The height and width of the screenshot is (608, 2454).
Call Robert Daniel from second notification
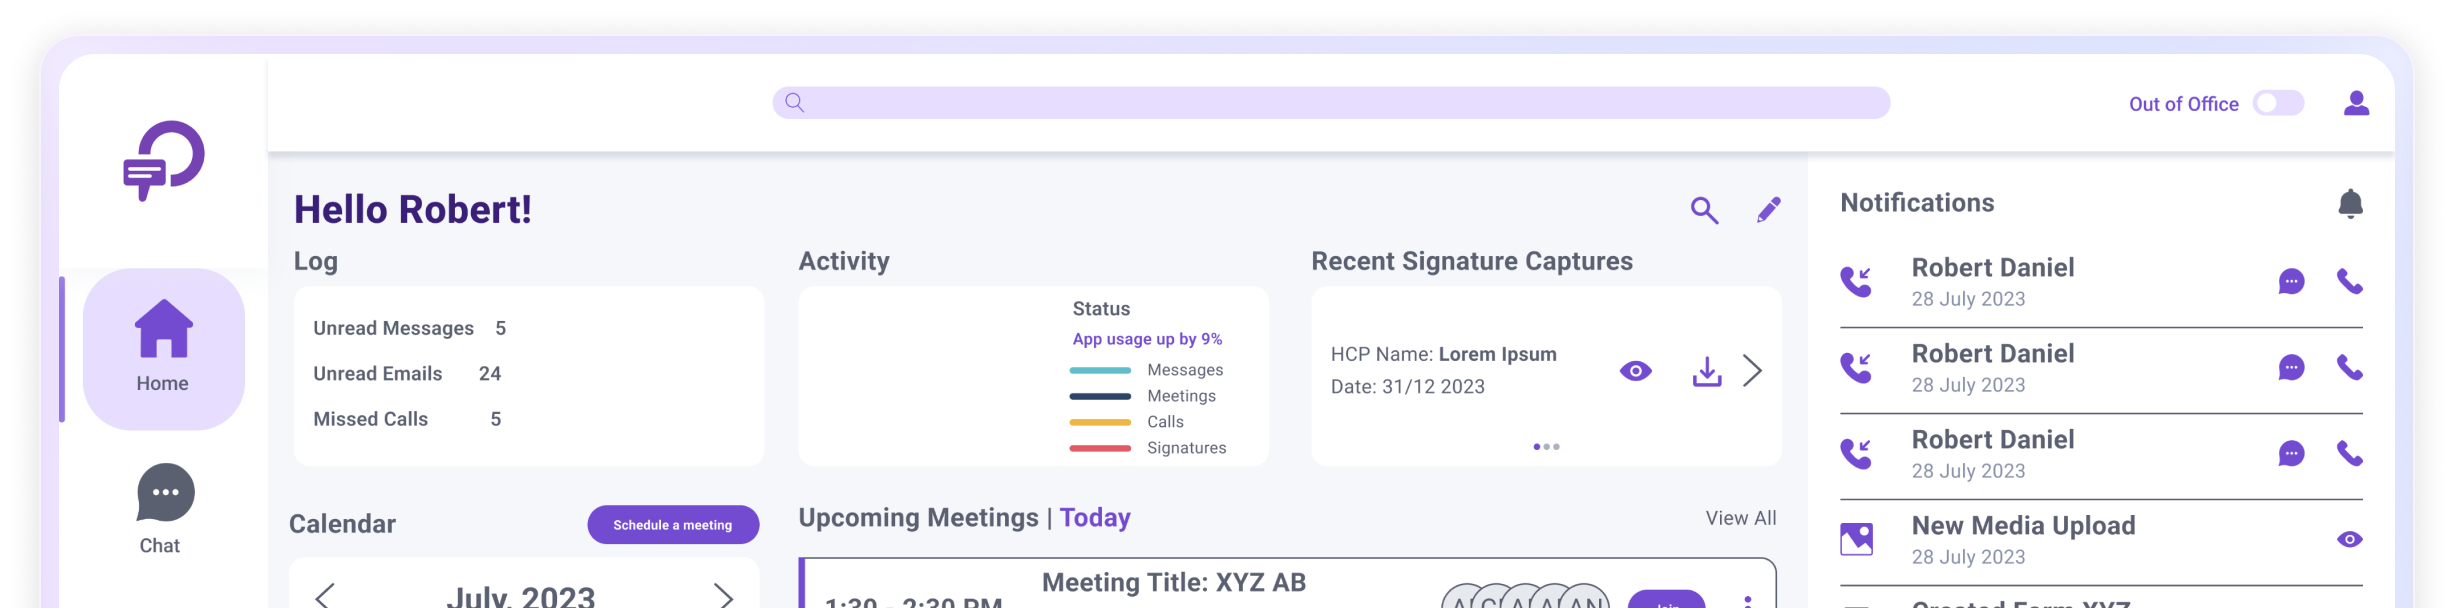[x=2349, y=368]
